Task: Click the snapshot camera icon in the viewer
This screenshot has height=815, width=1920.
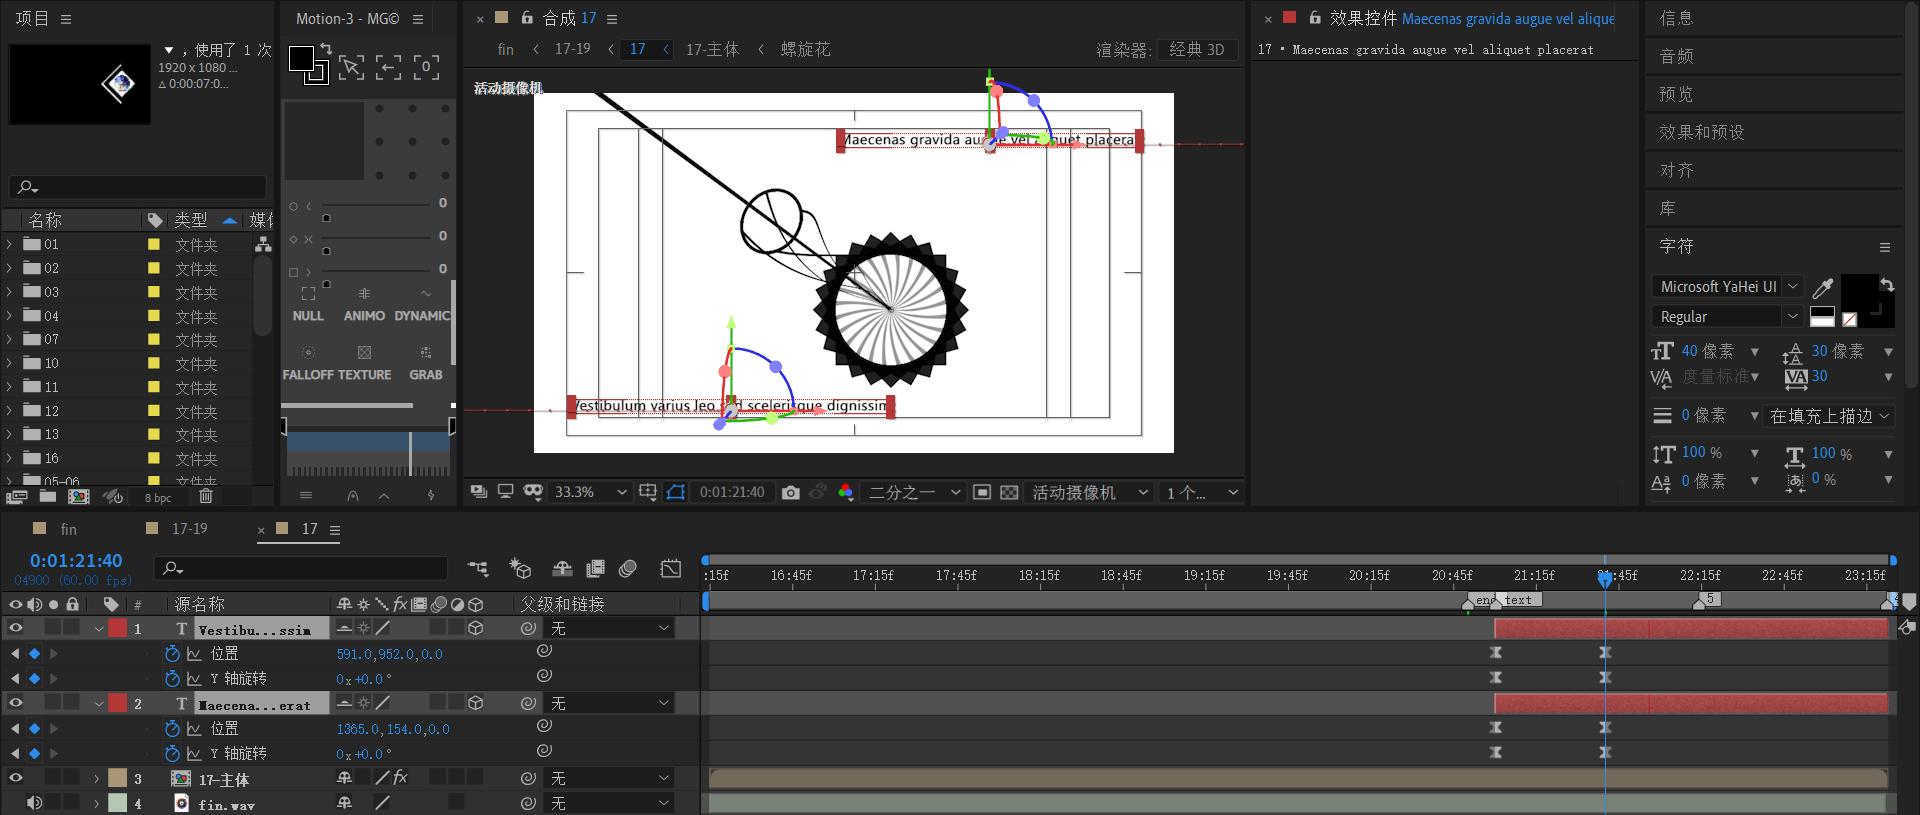Action: (790, 492)
